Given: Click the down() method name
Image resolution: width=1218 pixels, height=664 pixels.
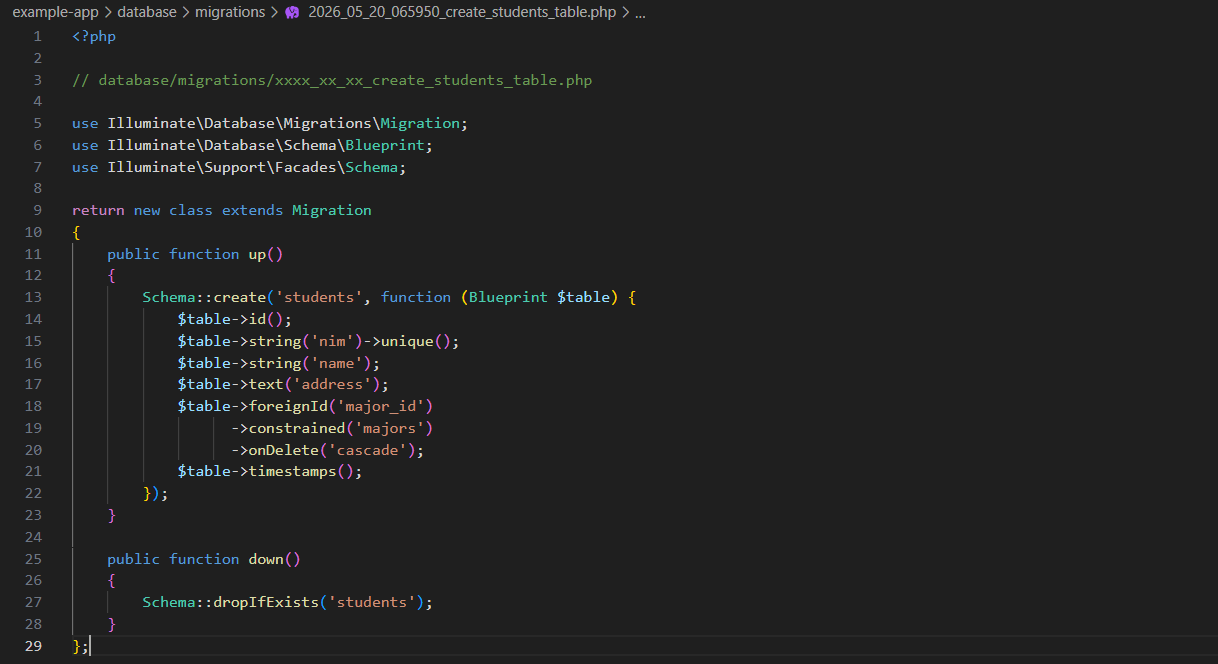Looking at the screenshot, I should 266,559.
